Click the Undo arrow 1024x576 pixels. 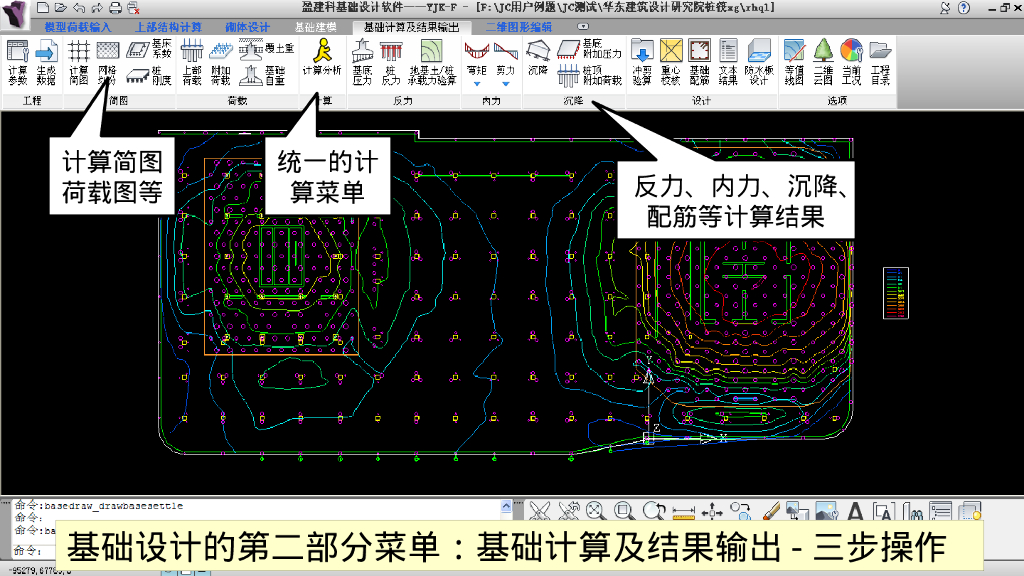click(x=79, y=8)
